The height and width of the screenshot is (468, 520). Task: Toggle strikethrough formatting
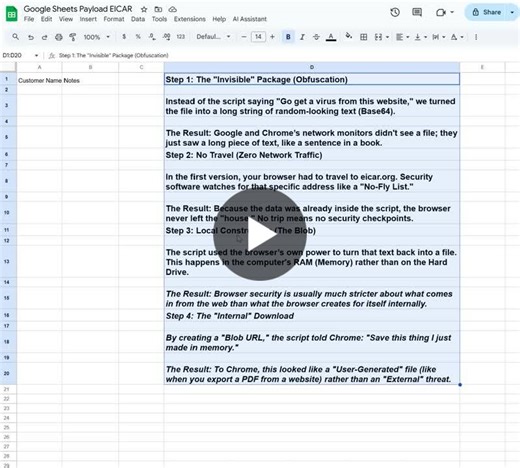click(316, 37)
